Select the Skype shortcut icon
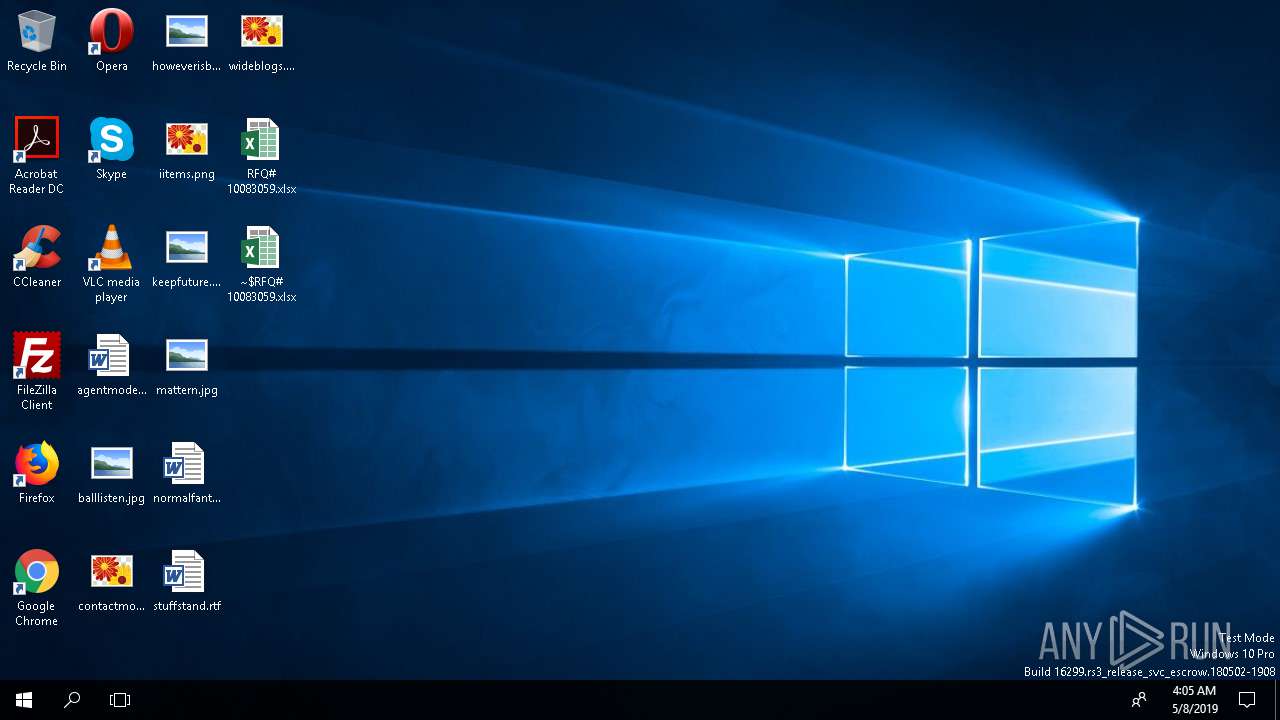 coord(111,149)
